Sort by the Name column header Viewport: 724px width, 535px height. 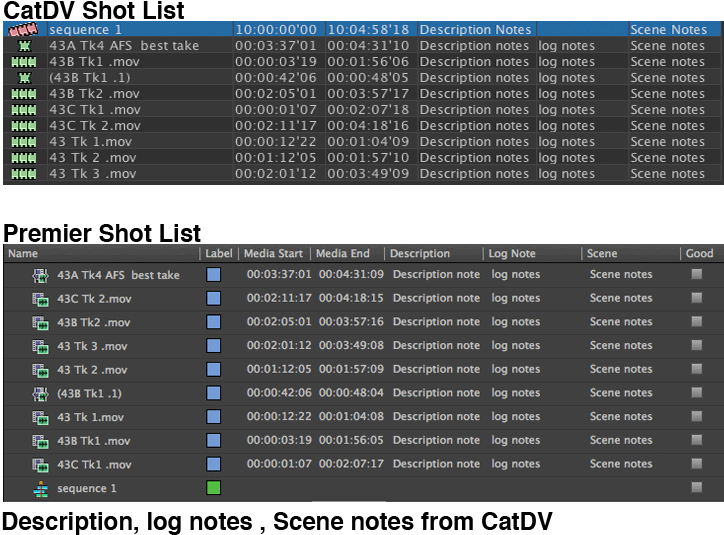tap(23, 254)
